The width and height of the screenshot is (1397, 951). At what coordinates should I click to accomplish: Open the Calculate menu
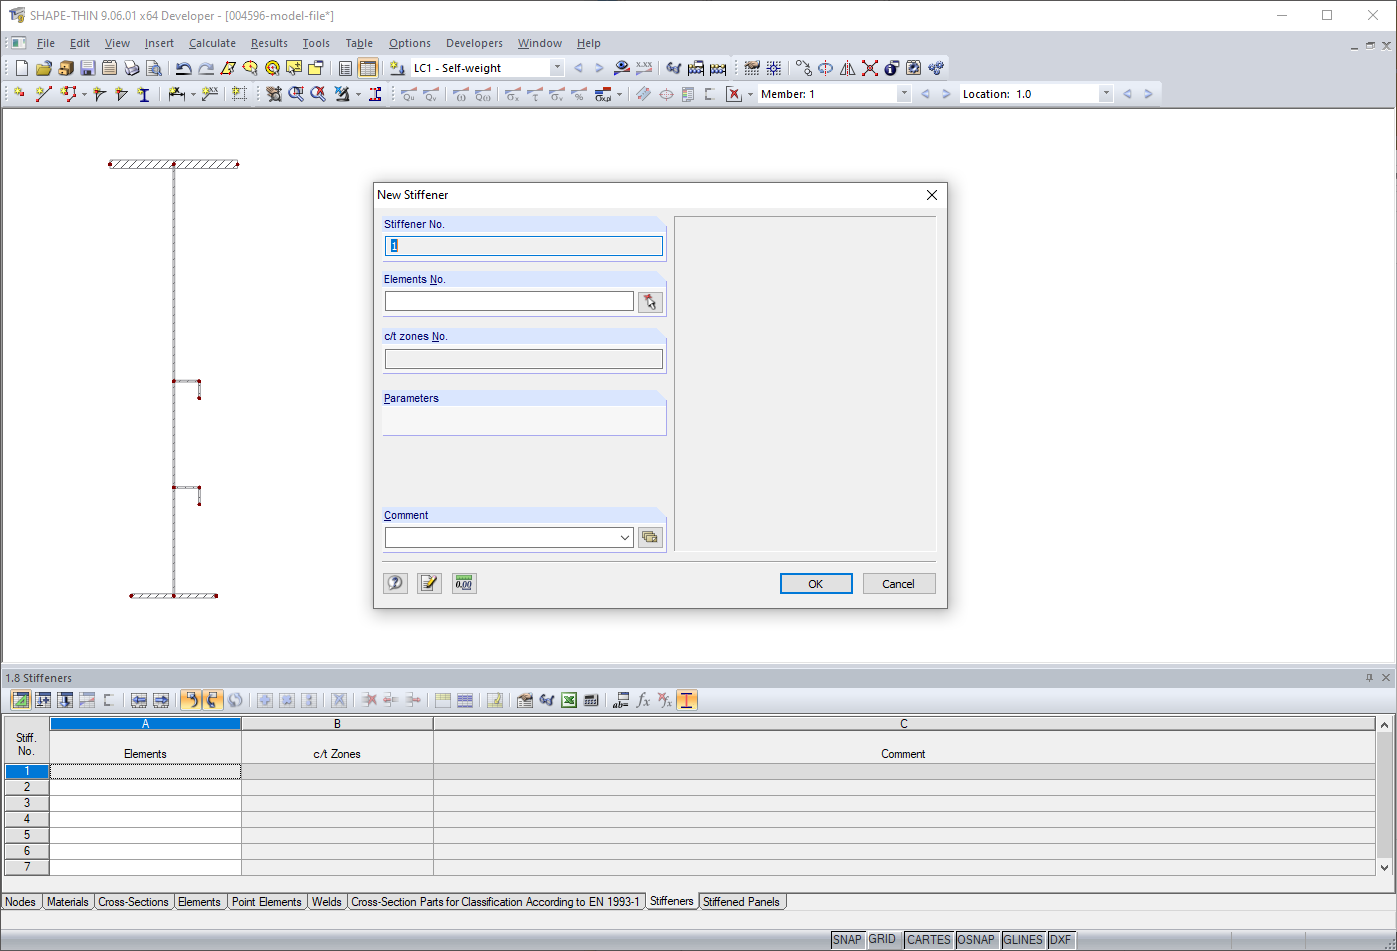tap(212, 43)
